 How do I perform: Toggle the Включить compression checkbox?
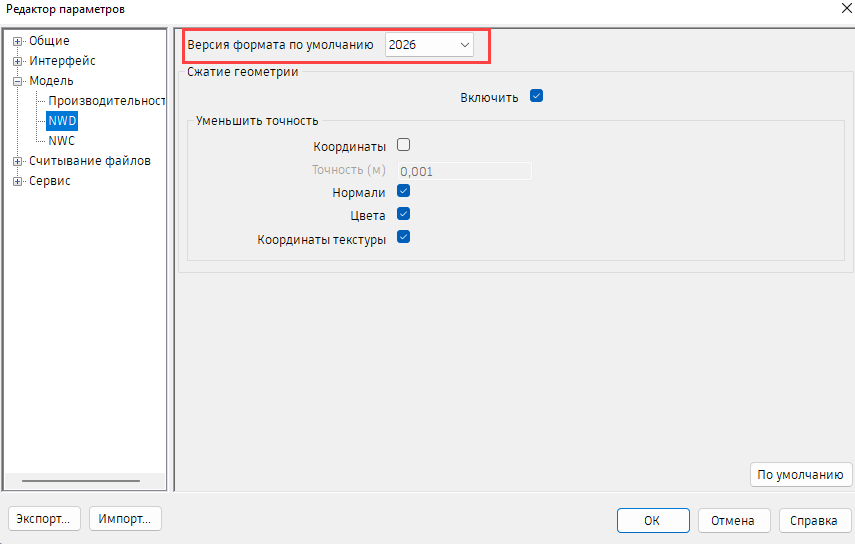(x=537, y=96)
